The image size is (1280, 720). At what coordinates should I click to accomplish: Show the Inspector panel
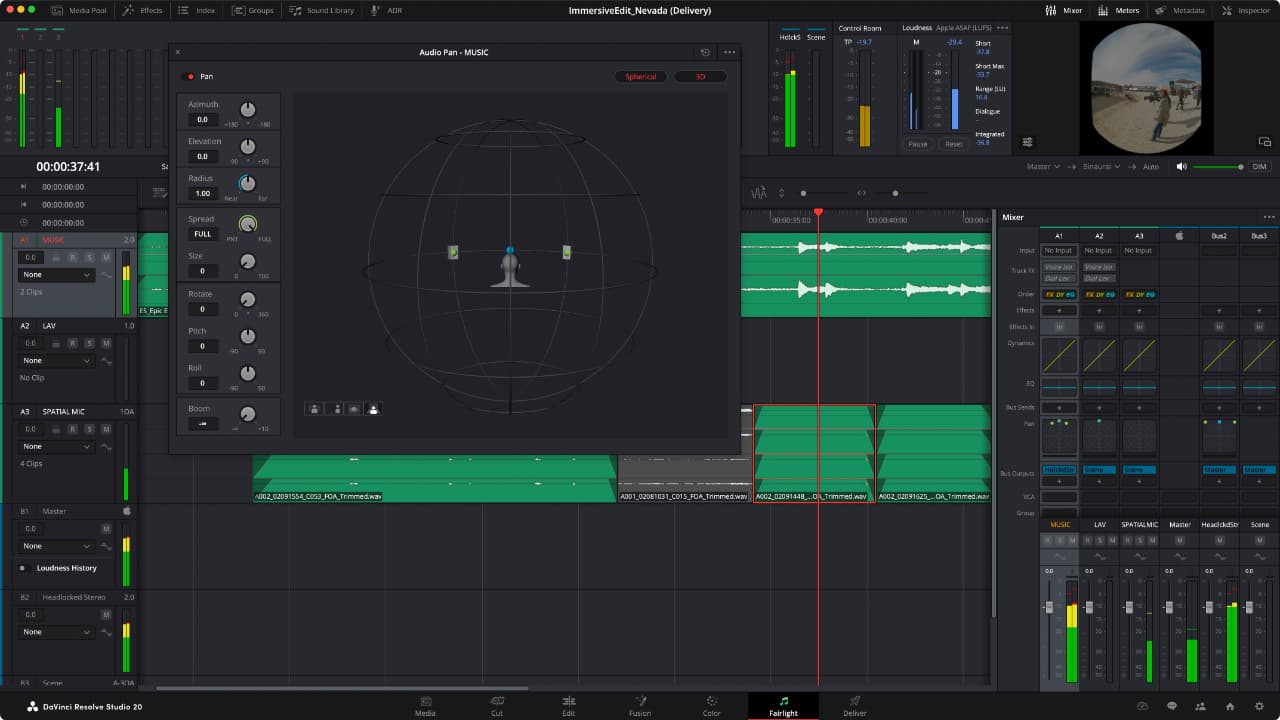1246,11
